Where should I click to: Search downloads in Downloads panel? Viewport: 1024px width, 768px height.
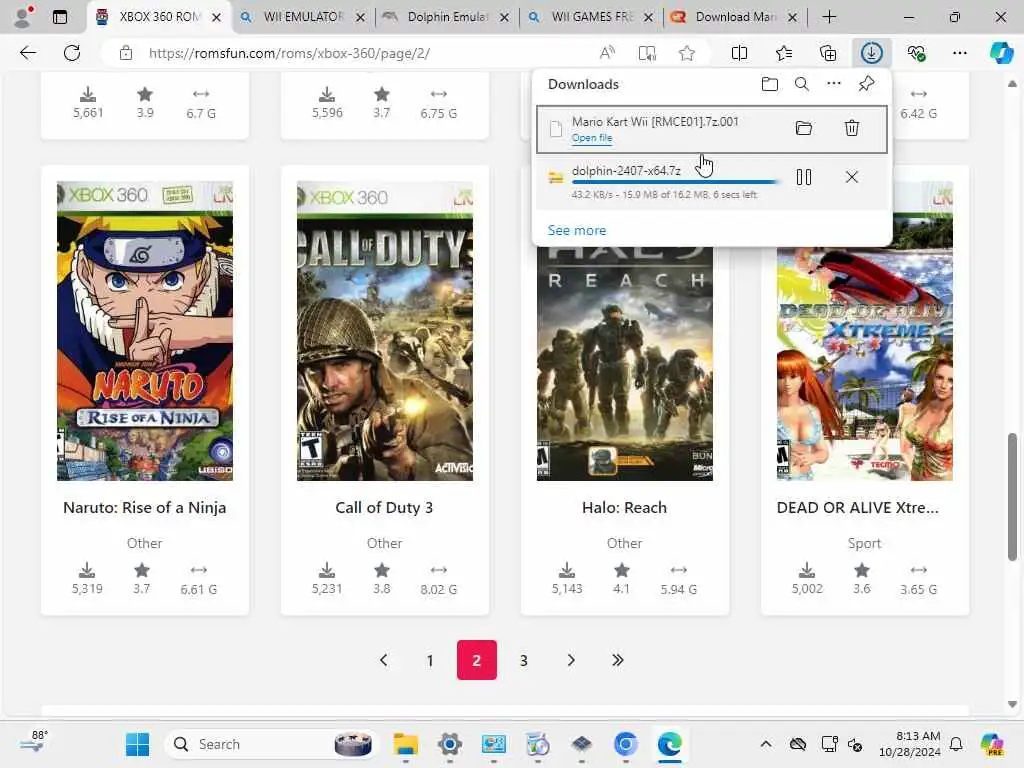pos(801,84)
